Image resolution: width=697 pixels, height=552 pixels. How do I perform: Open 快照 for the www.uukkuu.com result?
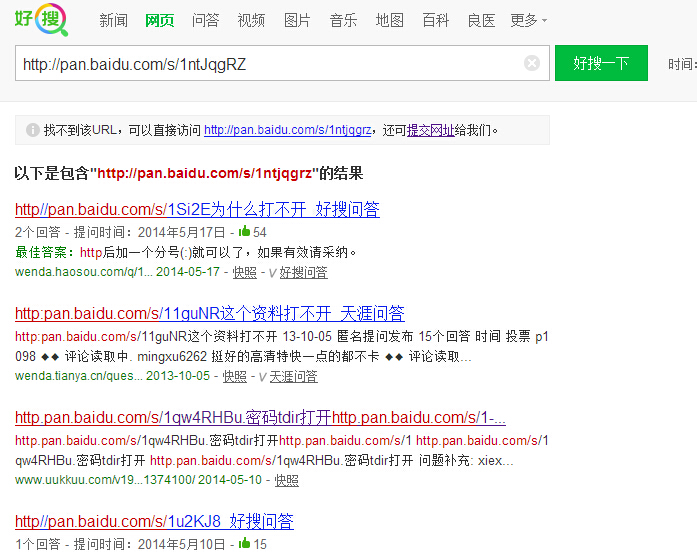pos(287,480)
